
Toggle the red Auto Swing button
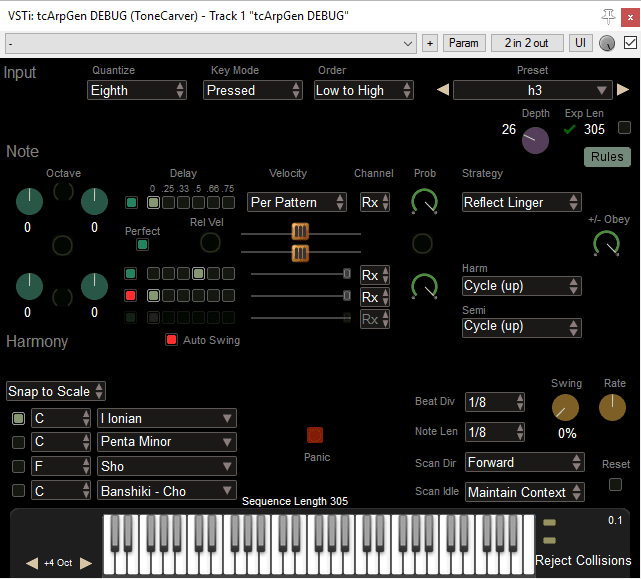(x=171, y=339)
